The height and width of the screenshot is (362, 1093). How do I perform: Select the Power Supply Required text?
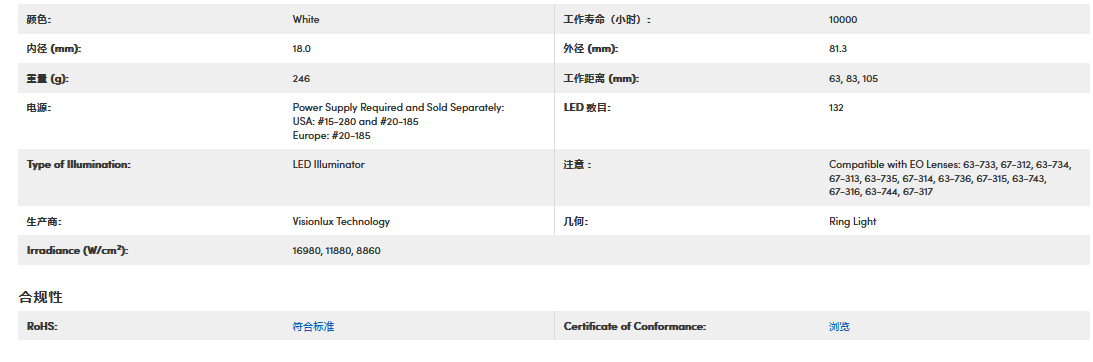coord(398,121)
